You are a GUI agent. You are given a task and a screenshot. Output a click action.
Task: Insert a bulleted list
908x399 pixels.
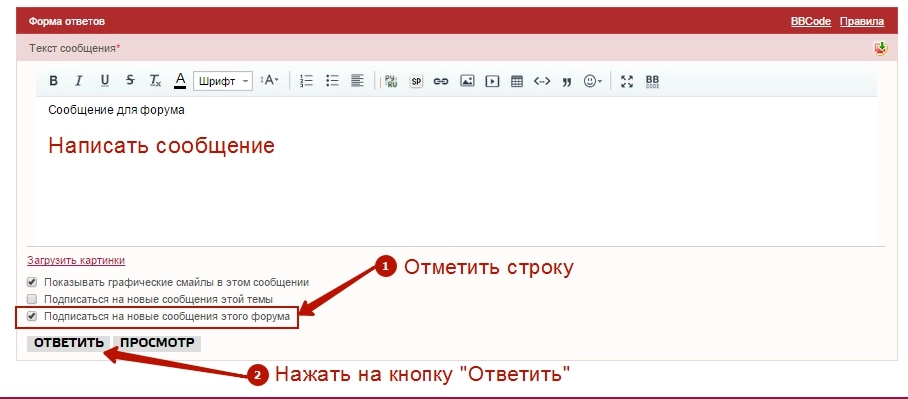coord(332,81)
